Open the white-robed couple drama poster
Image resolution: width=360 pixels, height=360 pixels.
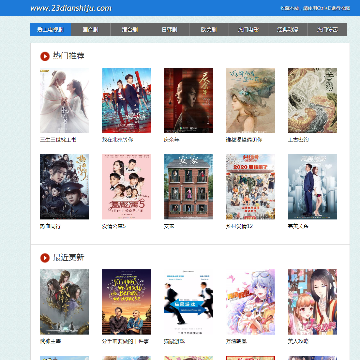pyautogui.click(x=64, y=100)
